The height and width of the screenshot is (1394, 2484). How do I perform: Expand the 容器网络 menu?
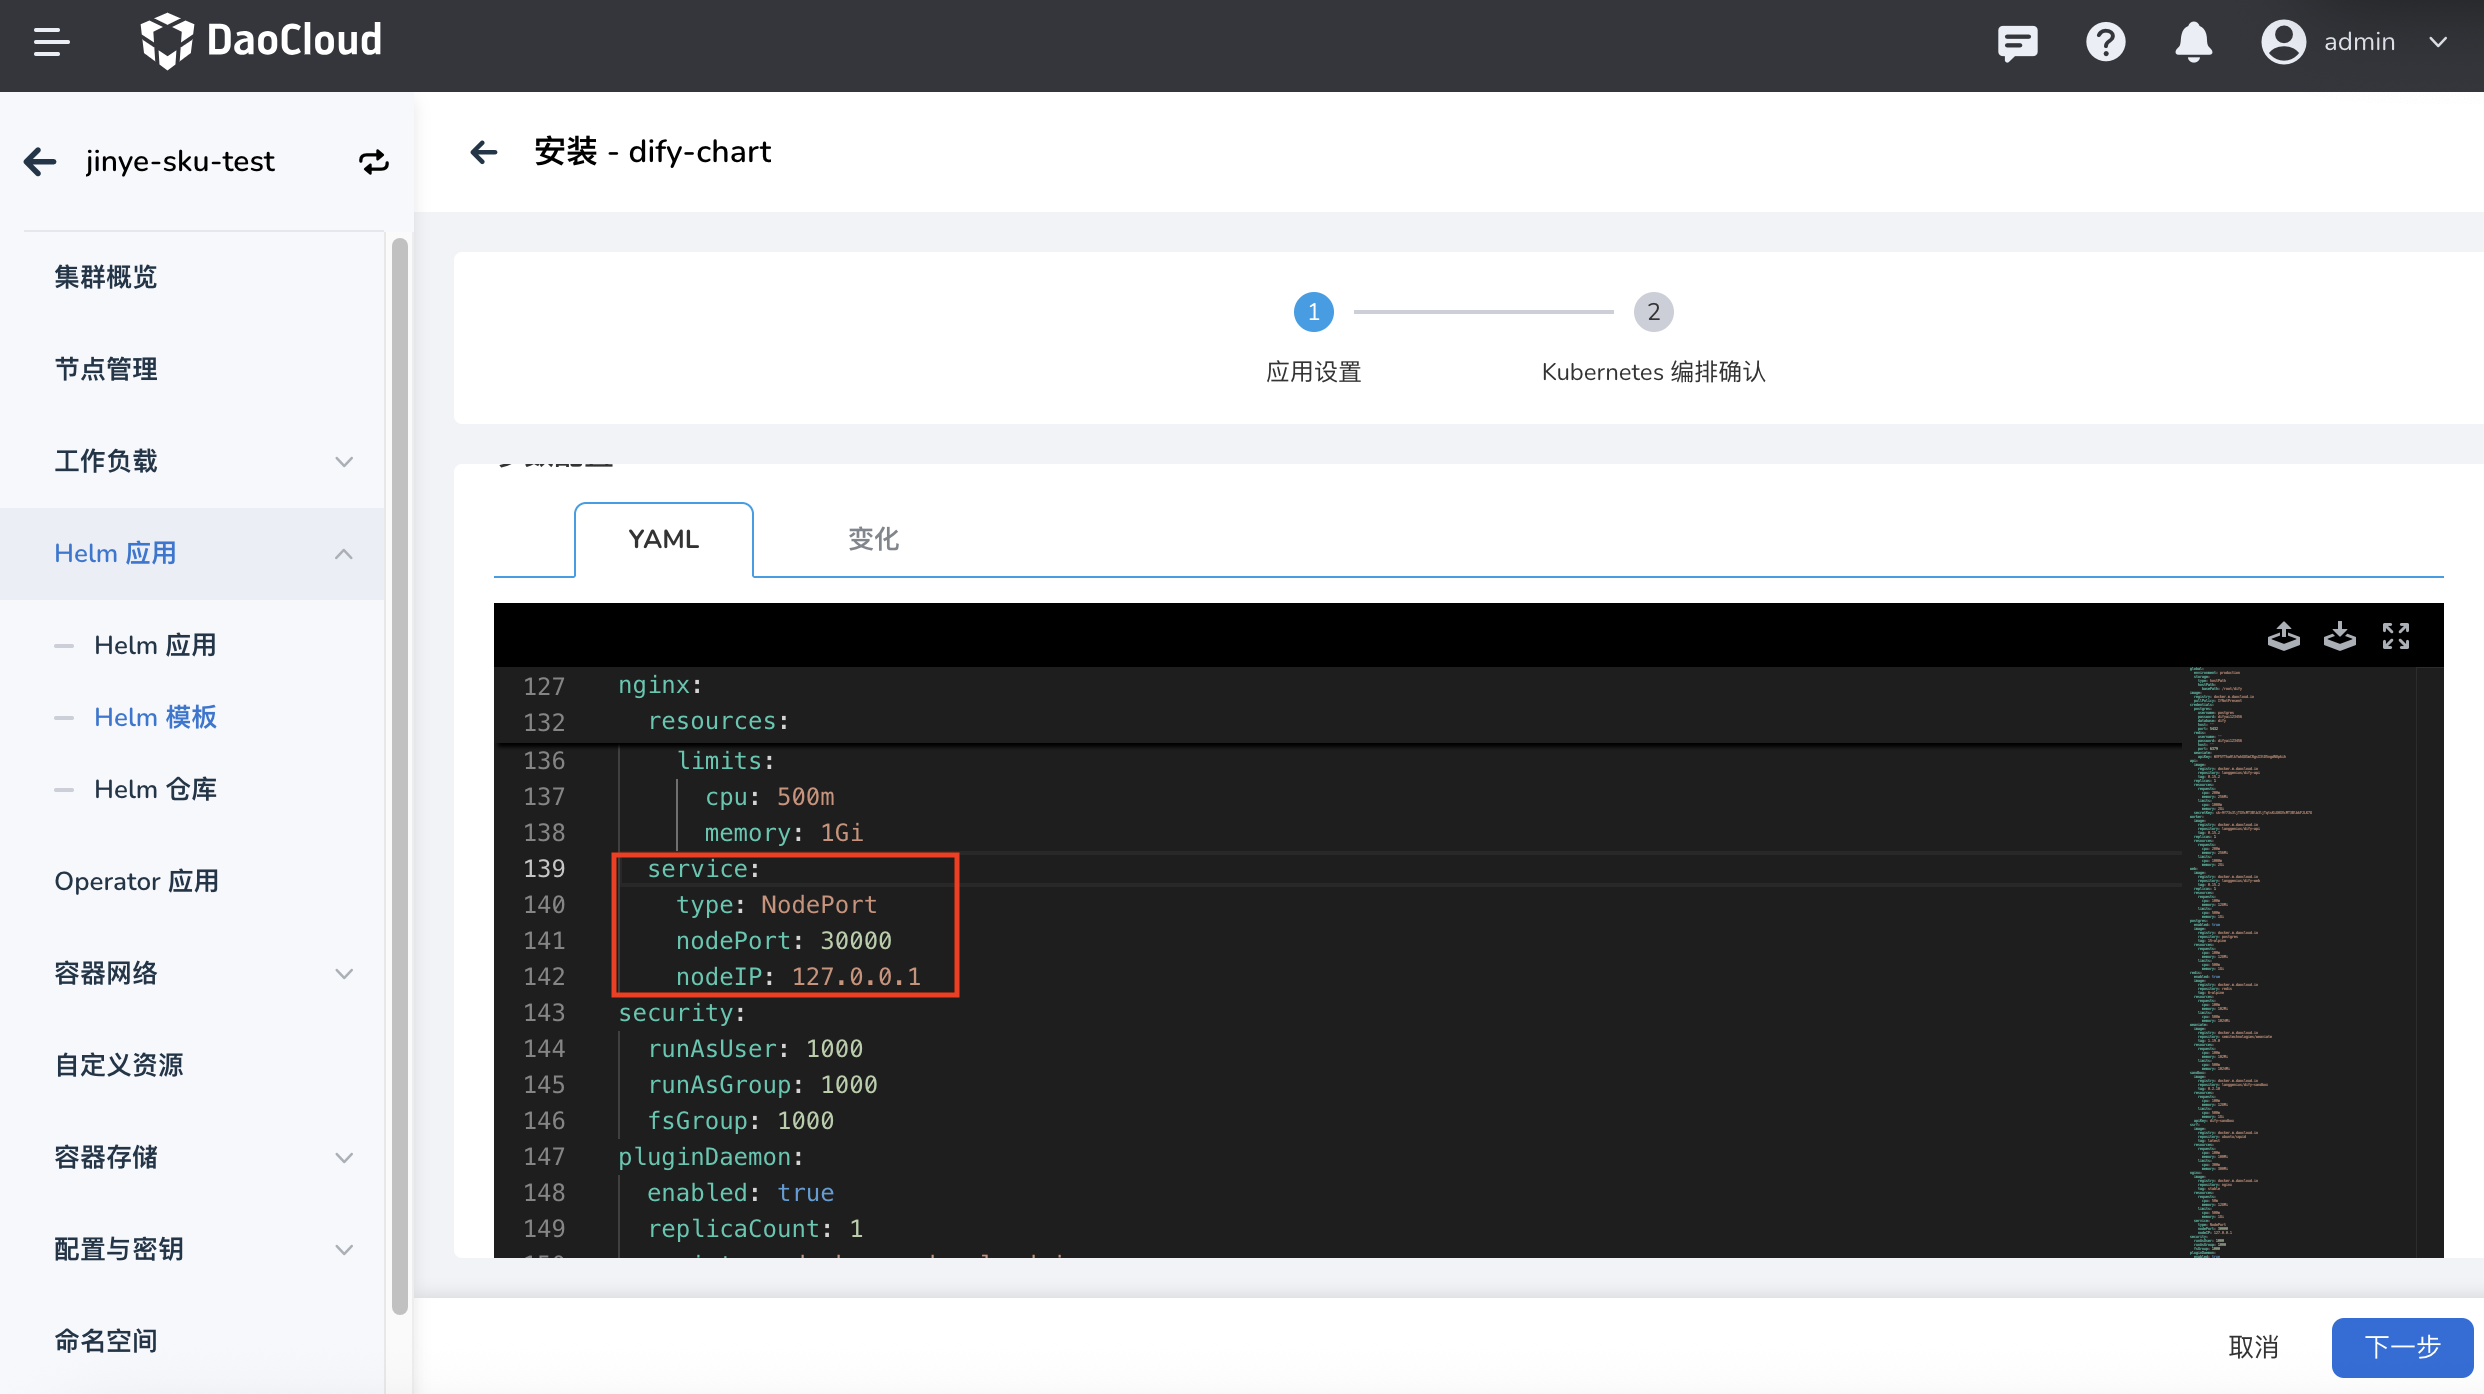[343, 974]
